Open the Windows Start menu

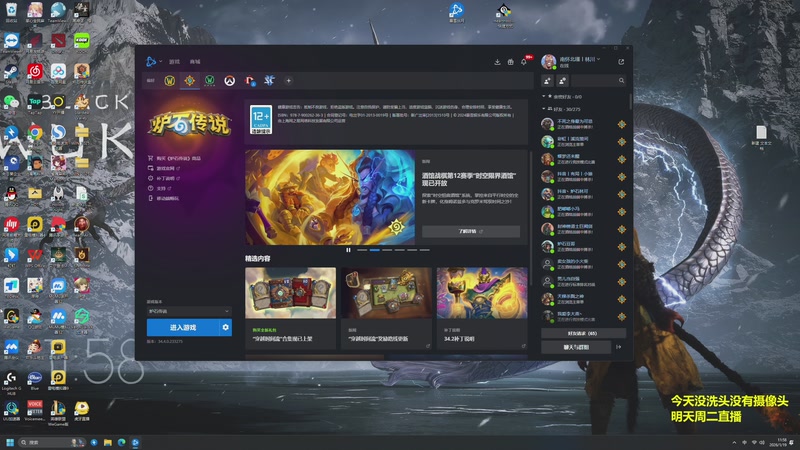coord(10,442)
